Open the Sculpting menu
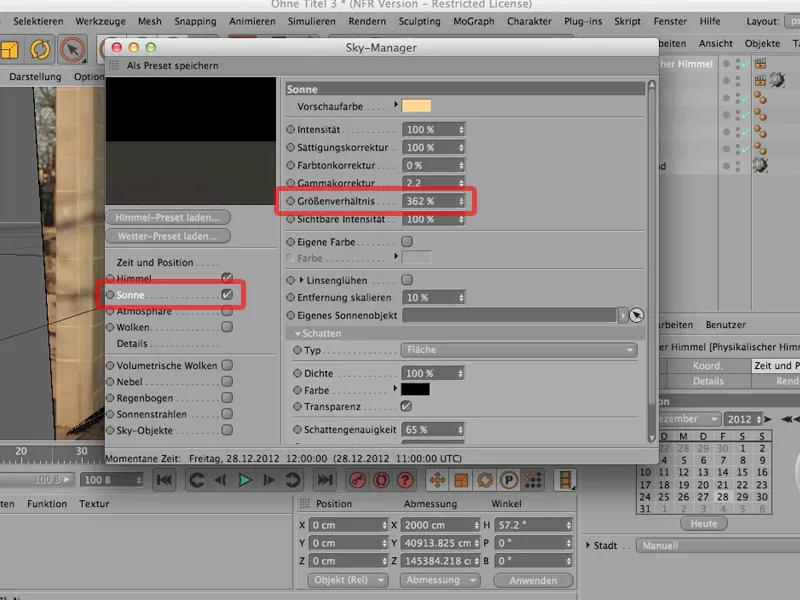The height and width of the screenshot is (600, 800). click(x=419, y=21)
